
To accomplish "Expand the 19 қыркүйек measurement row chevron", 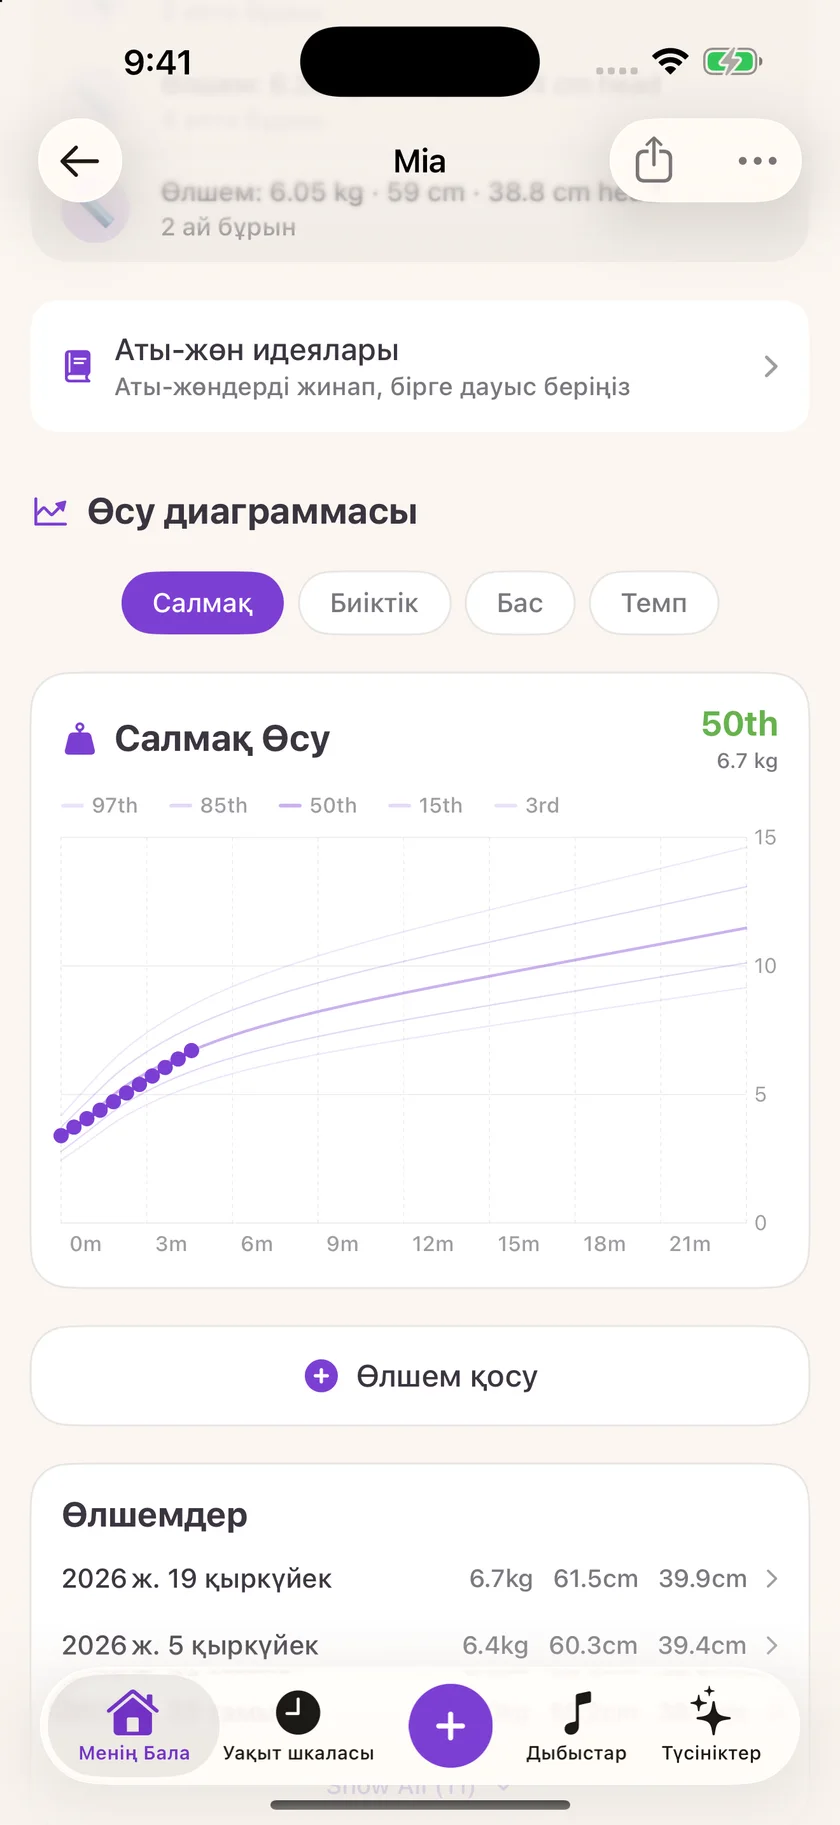I will (x=771, y=1578).
